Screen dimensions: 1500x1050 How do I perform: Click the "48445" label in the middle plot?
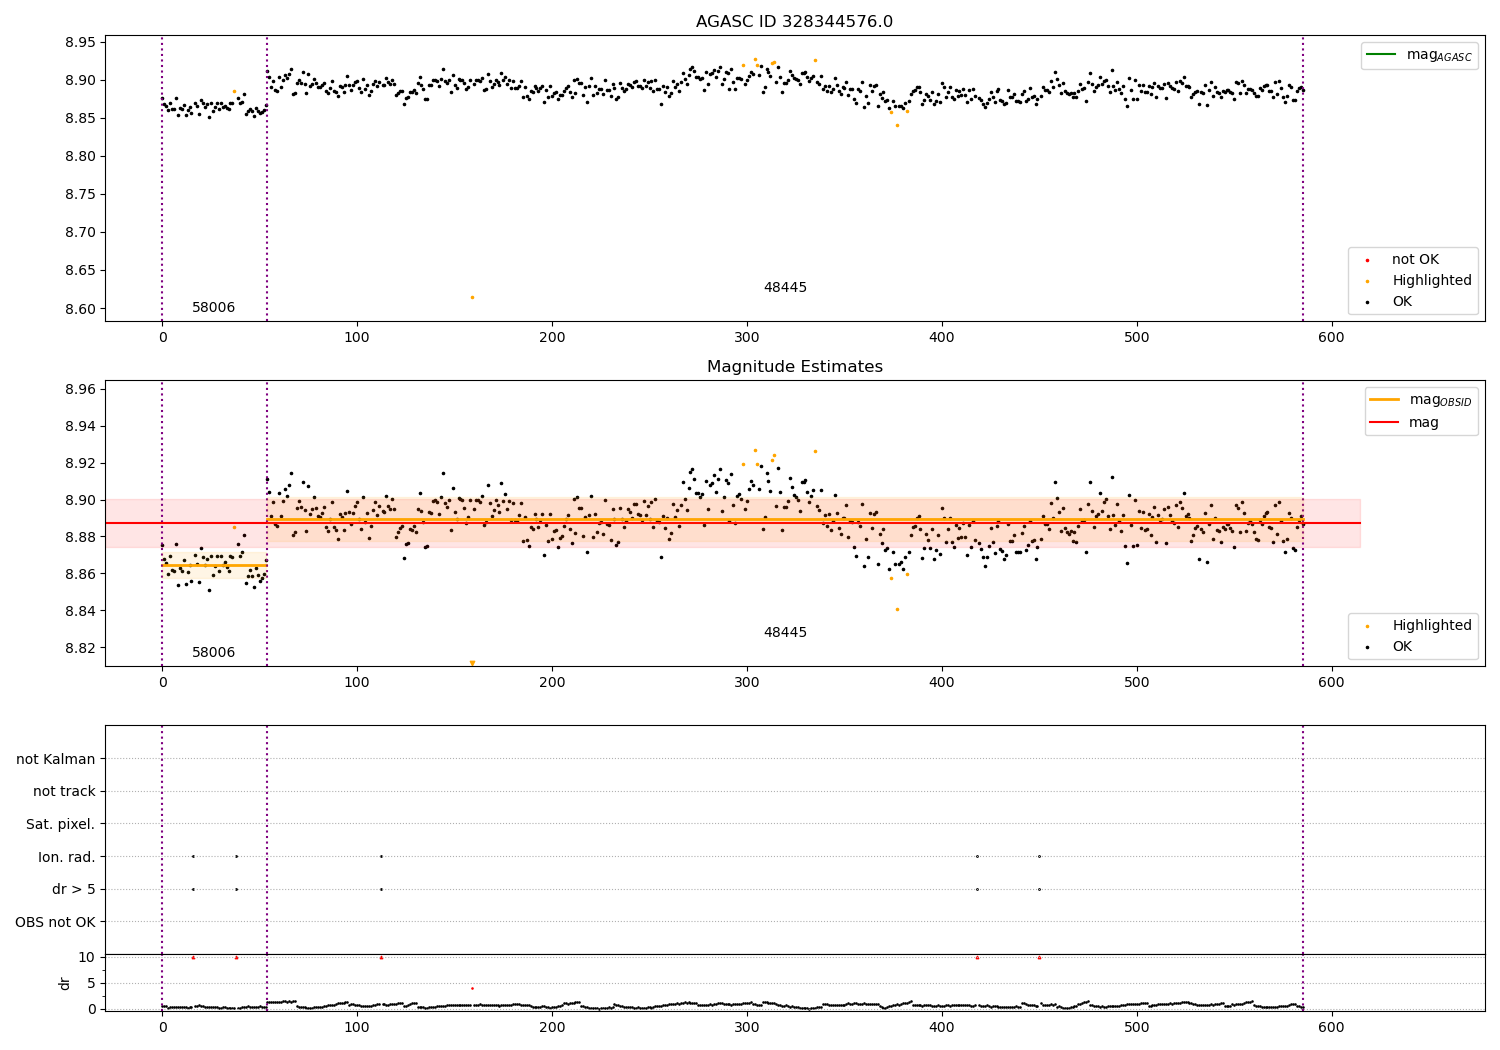pyautogui.click(x=785, y=633)
